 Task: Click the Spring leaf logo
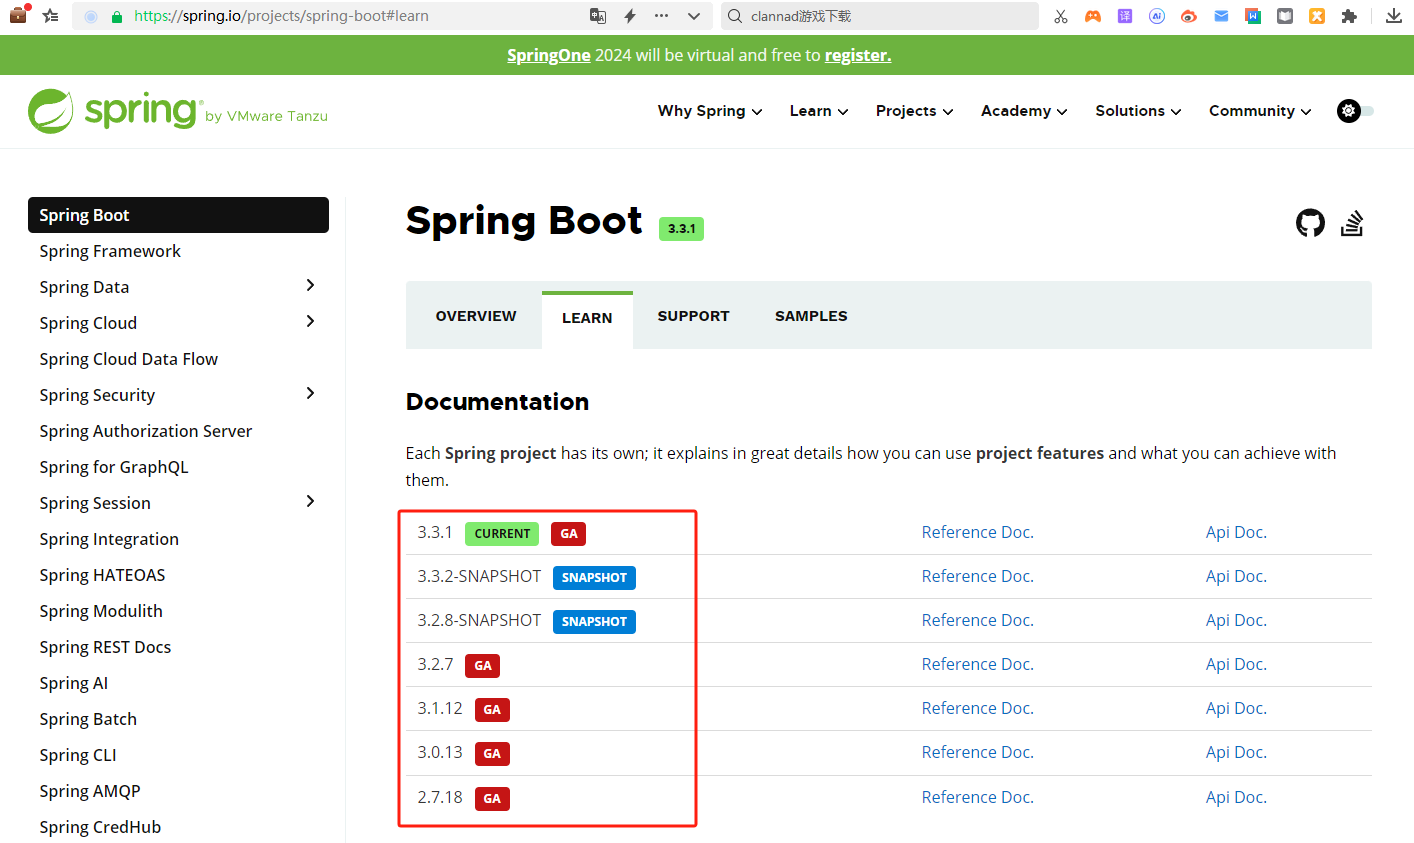(51, 111)
